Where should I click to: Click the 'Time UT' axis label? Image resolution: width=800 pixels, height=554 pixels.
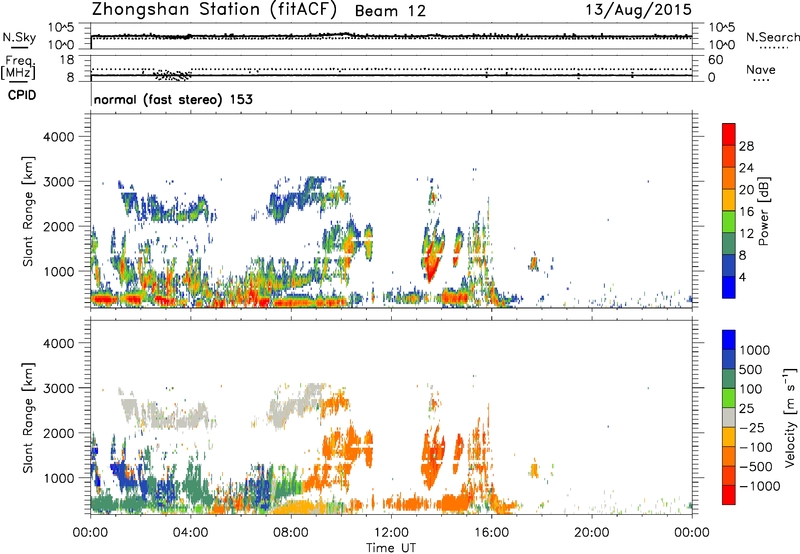pos(391,548)
